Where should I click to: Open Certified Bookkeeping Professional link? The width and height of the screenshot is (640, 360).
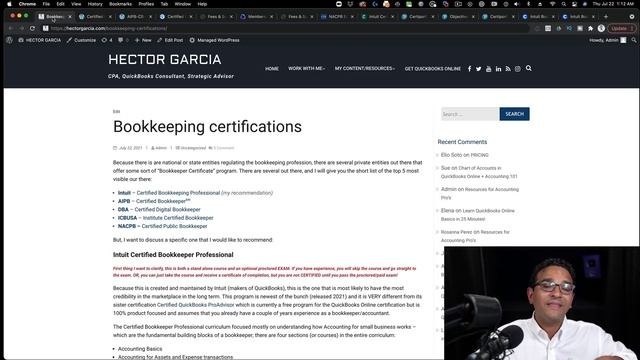click(178, 193)
